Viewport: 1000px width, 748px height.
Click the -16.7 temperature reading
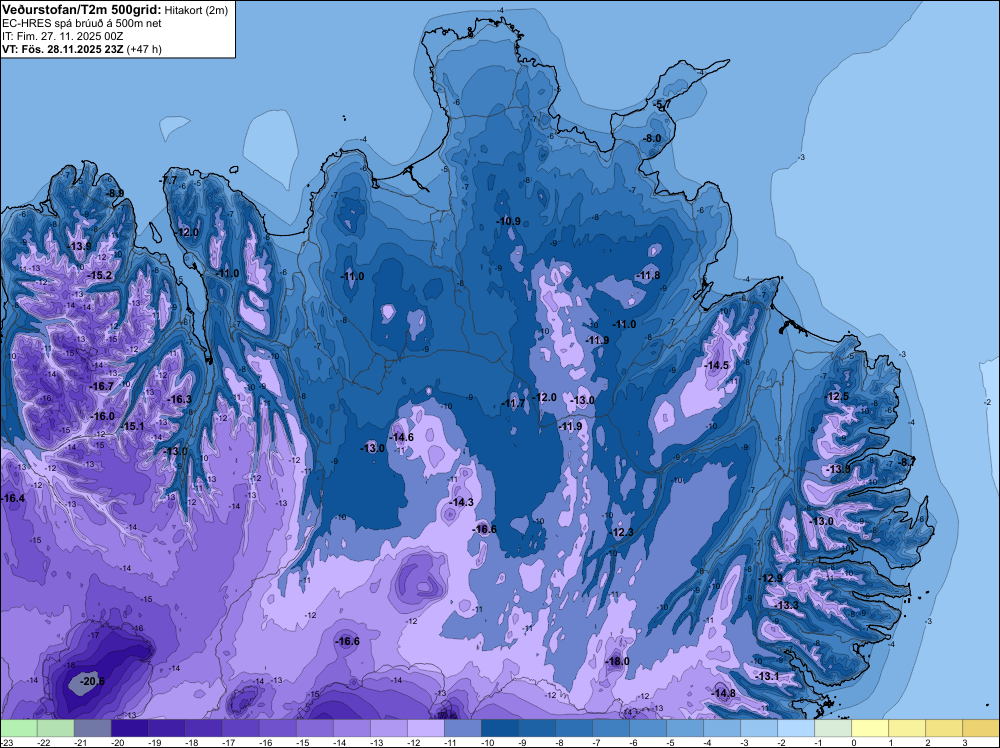(101, 386)
